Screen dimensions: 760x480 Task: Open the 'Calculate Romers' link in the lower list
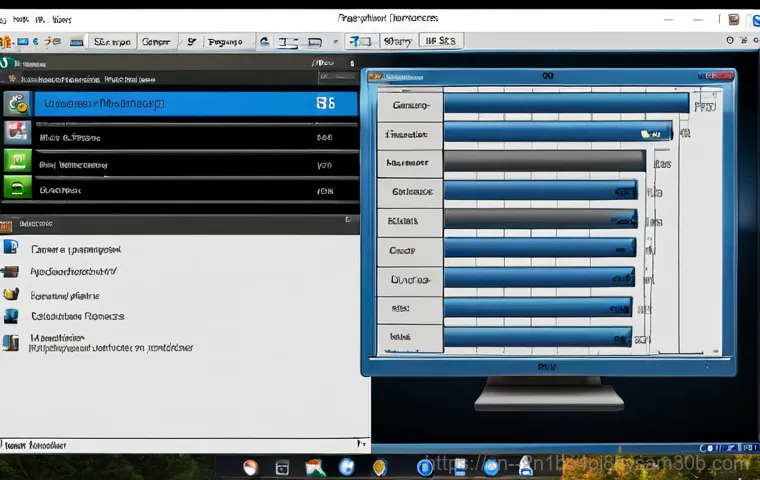click(78, 316)
